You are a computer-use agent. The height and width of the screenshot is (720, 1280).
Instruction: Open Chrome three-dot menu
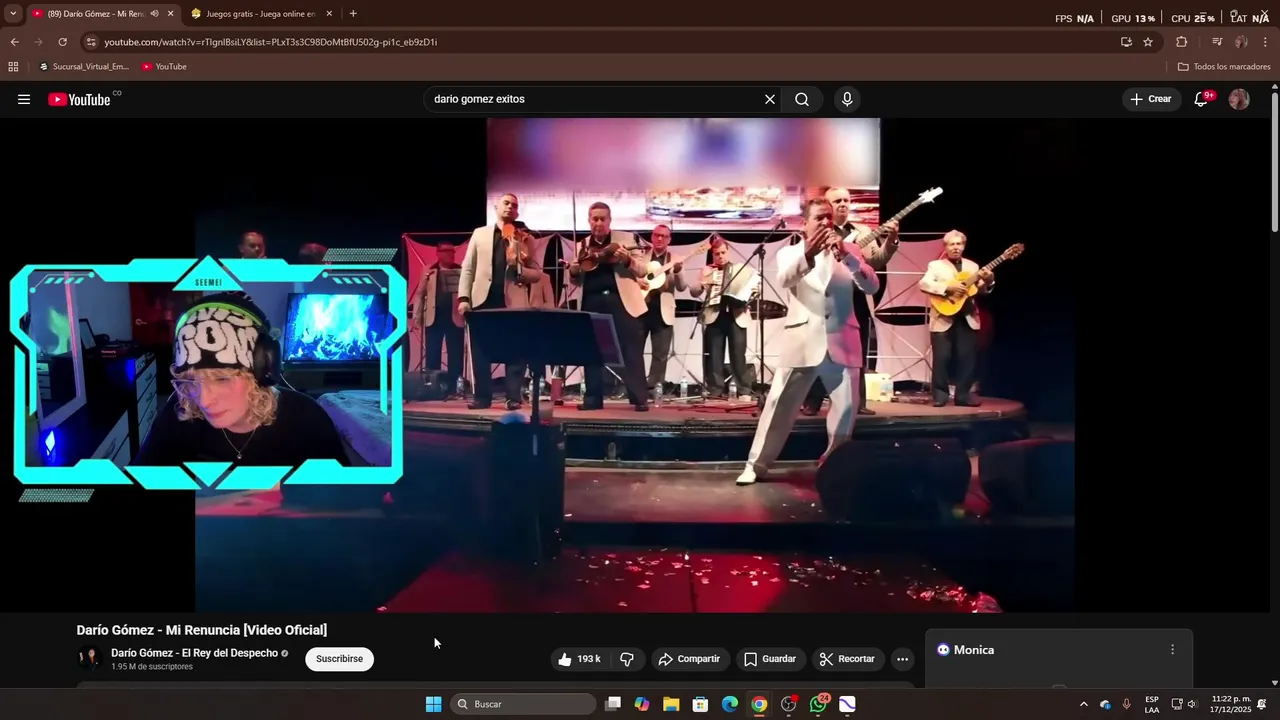[1265, 42]
